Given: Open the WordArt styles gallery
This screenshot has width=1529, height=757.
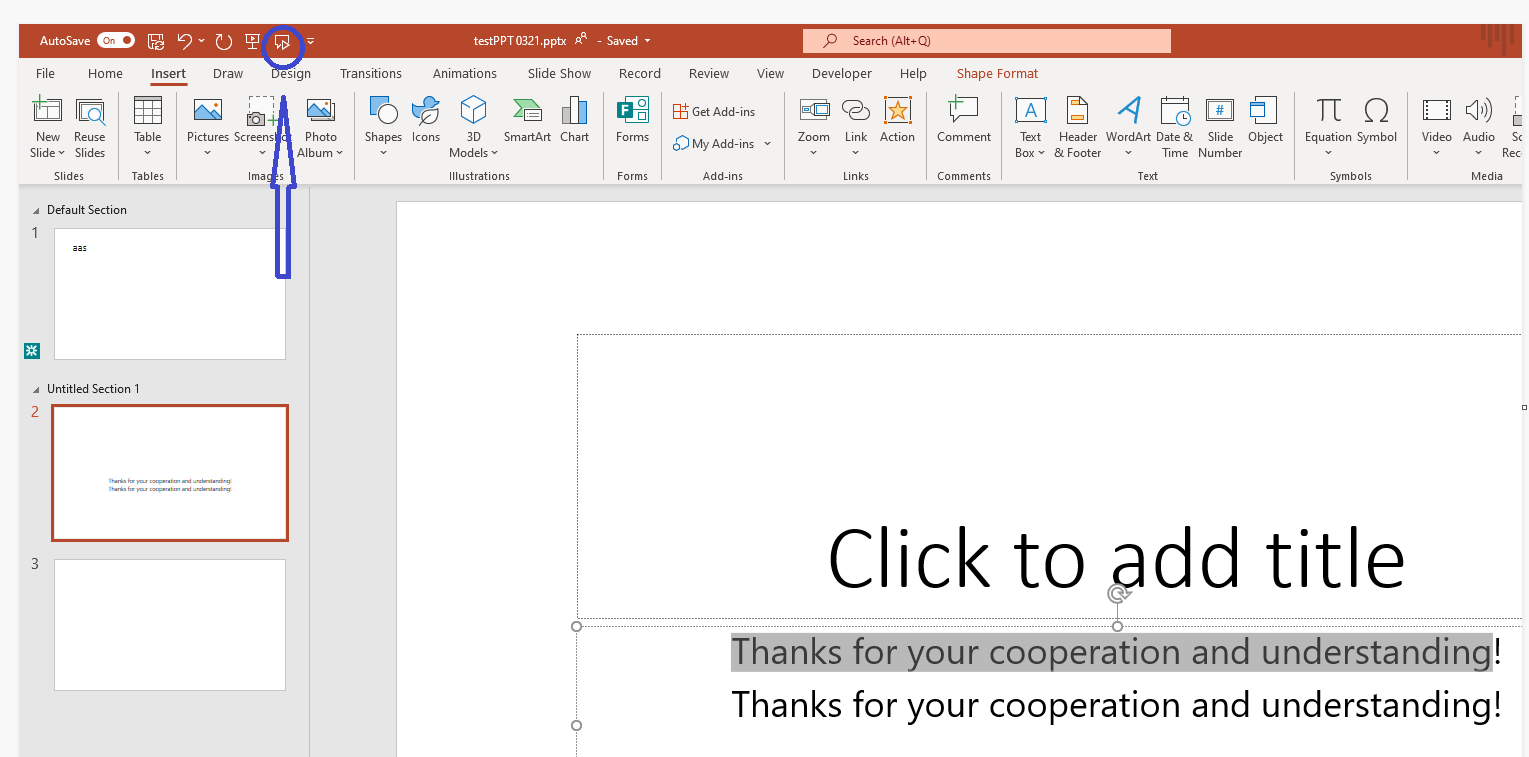Looking at the screenshot, I should tap(1128, 127).
